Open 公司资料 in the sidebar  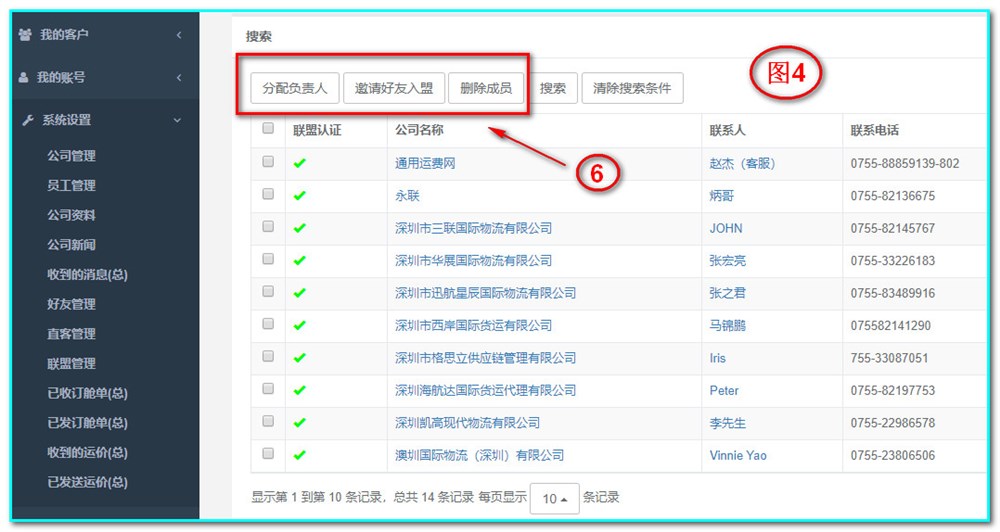[71, 215]
